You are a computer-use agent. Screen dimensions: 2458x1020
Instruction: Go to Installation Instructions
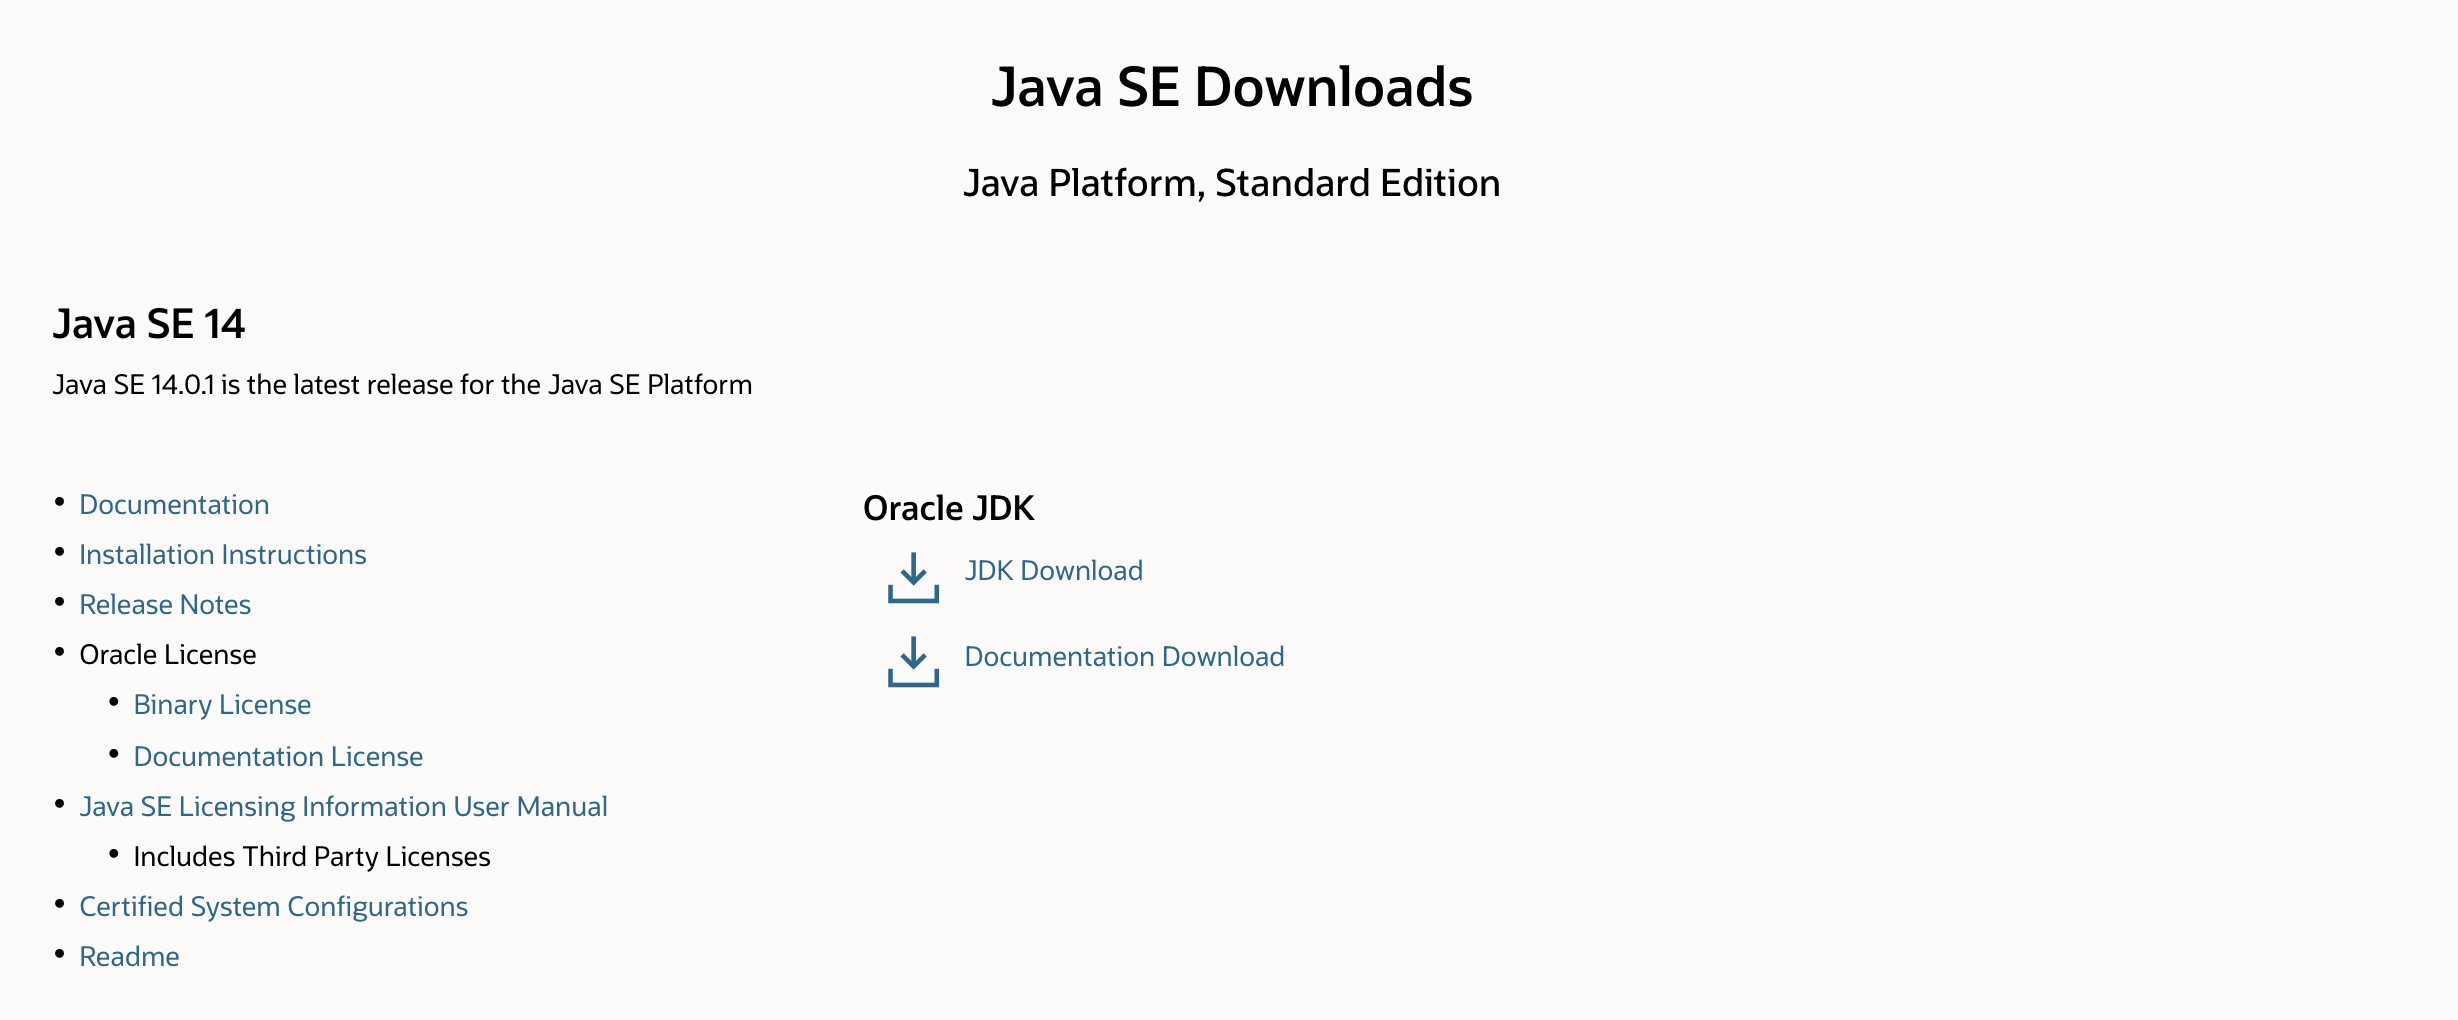click(x=223, y=555)
